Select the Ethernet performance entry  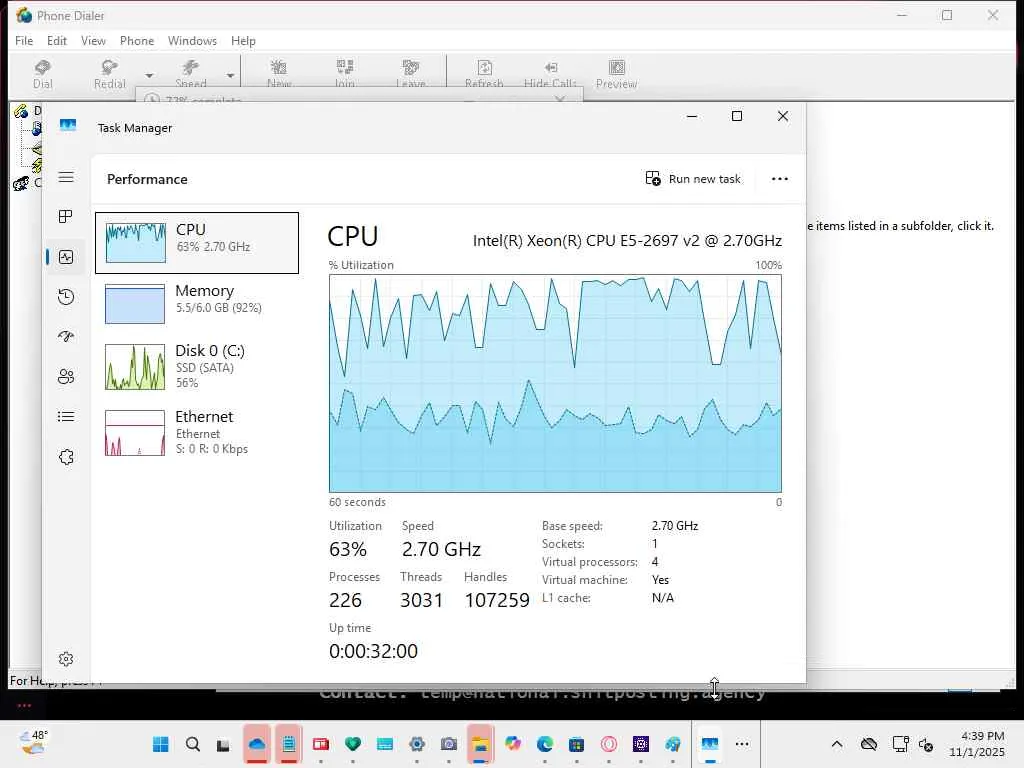pos(197,432)
